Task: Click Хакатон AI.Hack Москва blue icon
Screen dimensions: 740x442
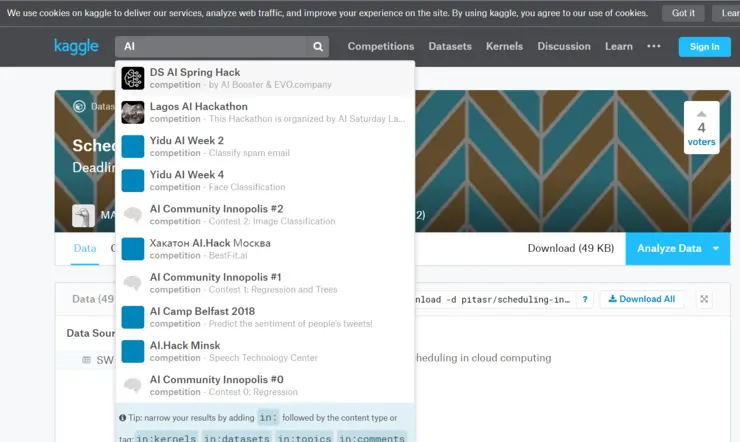Action: point(133,249)
